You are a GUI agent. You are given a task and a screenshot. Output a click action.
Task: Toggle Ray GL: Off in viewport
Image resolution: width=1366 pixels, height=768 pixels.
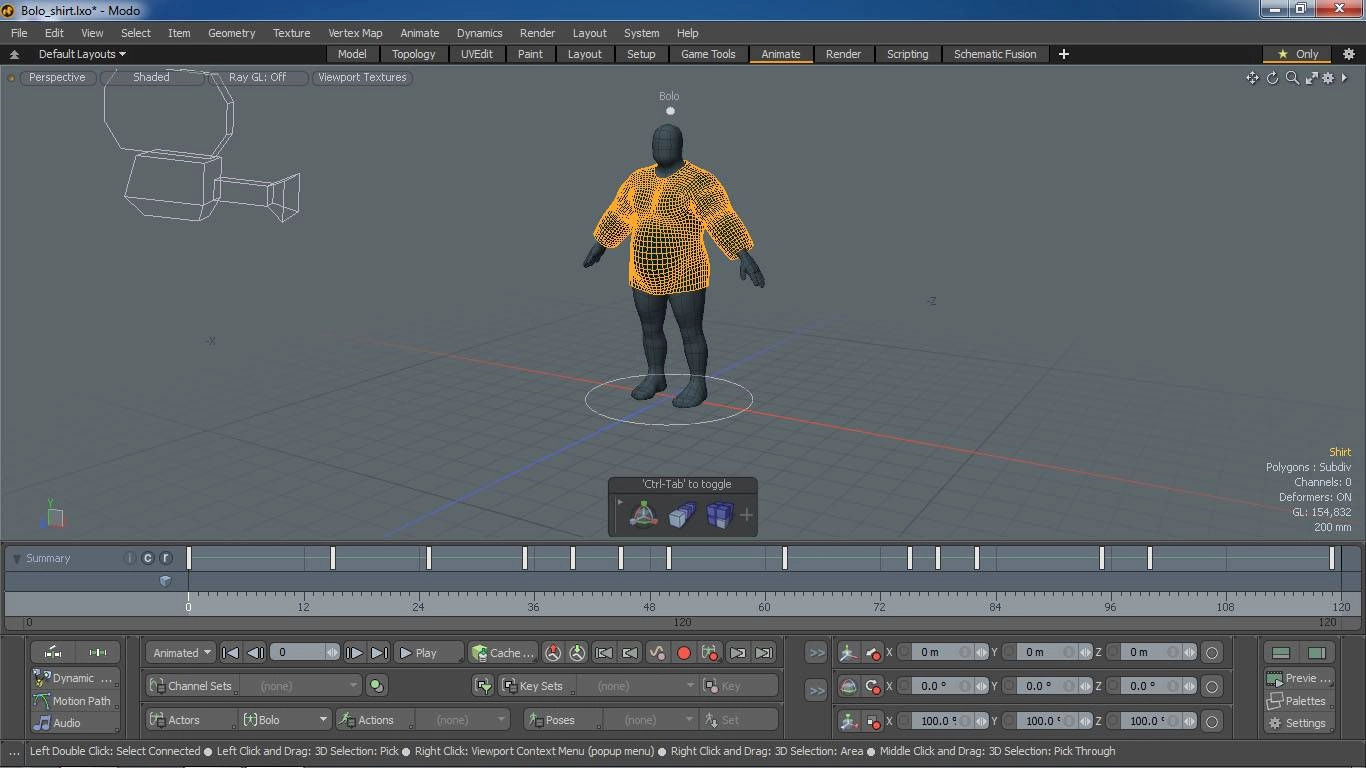tap(257, 77)
